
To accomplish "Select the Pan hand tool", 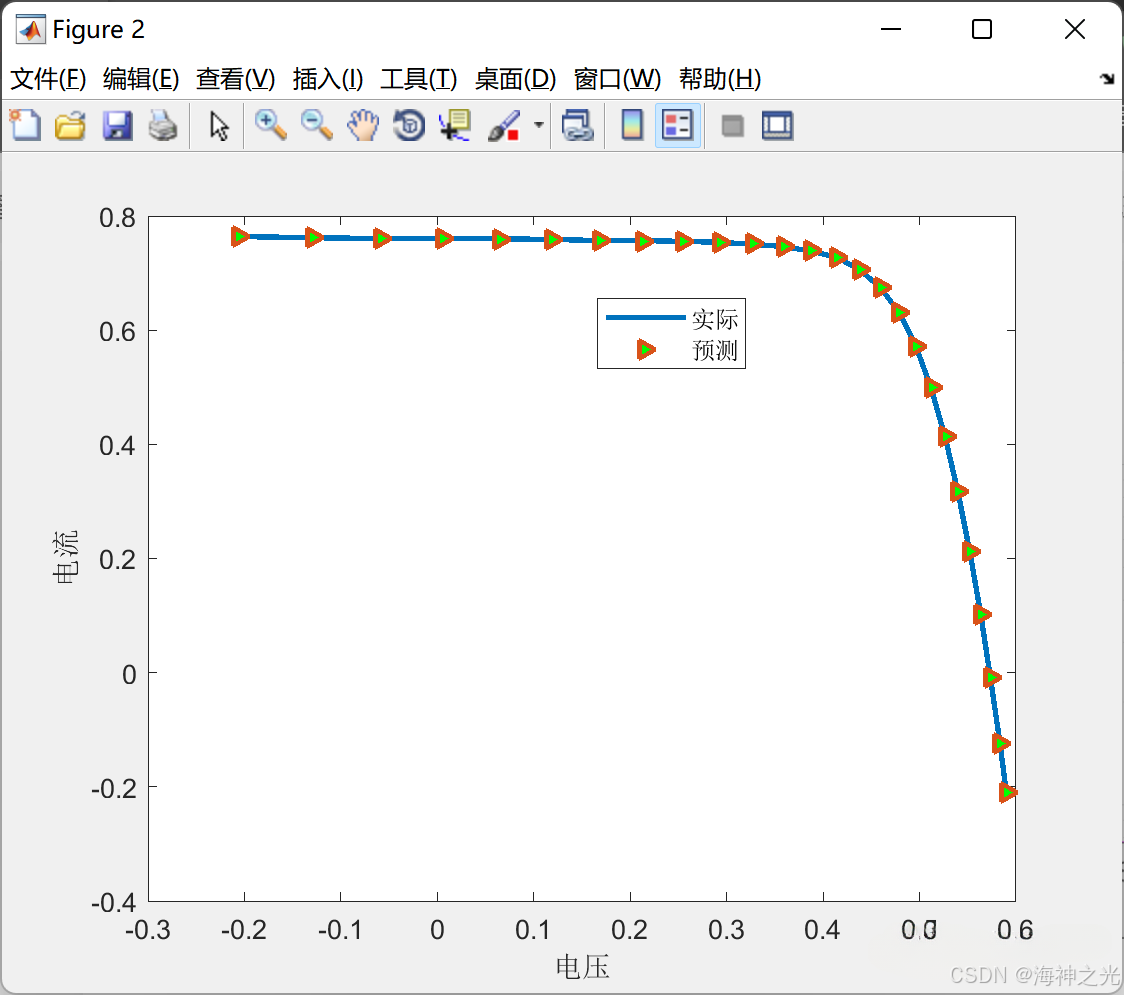I will click(363, 125).
